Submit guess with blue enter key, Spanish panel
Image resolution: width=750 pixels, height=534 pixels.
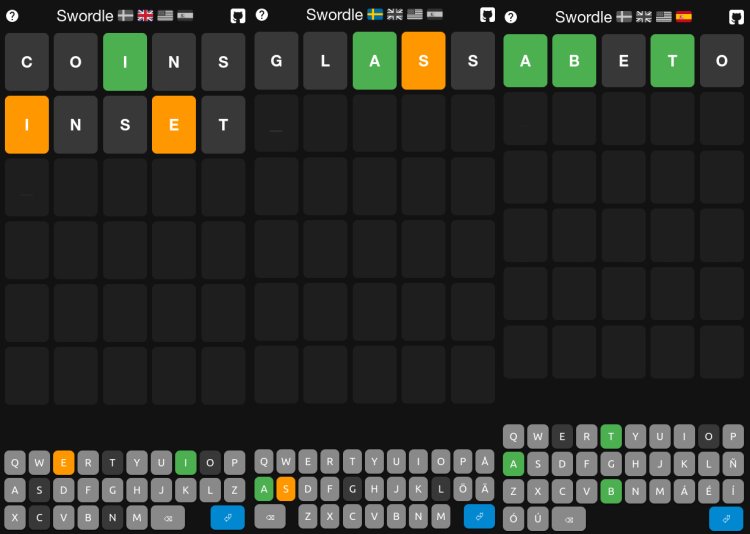pyautogui.click(x=726, y=519)
